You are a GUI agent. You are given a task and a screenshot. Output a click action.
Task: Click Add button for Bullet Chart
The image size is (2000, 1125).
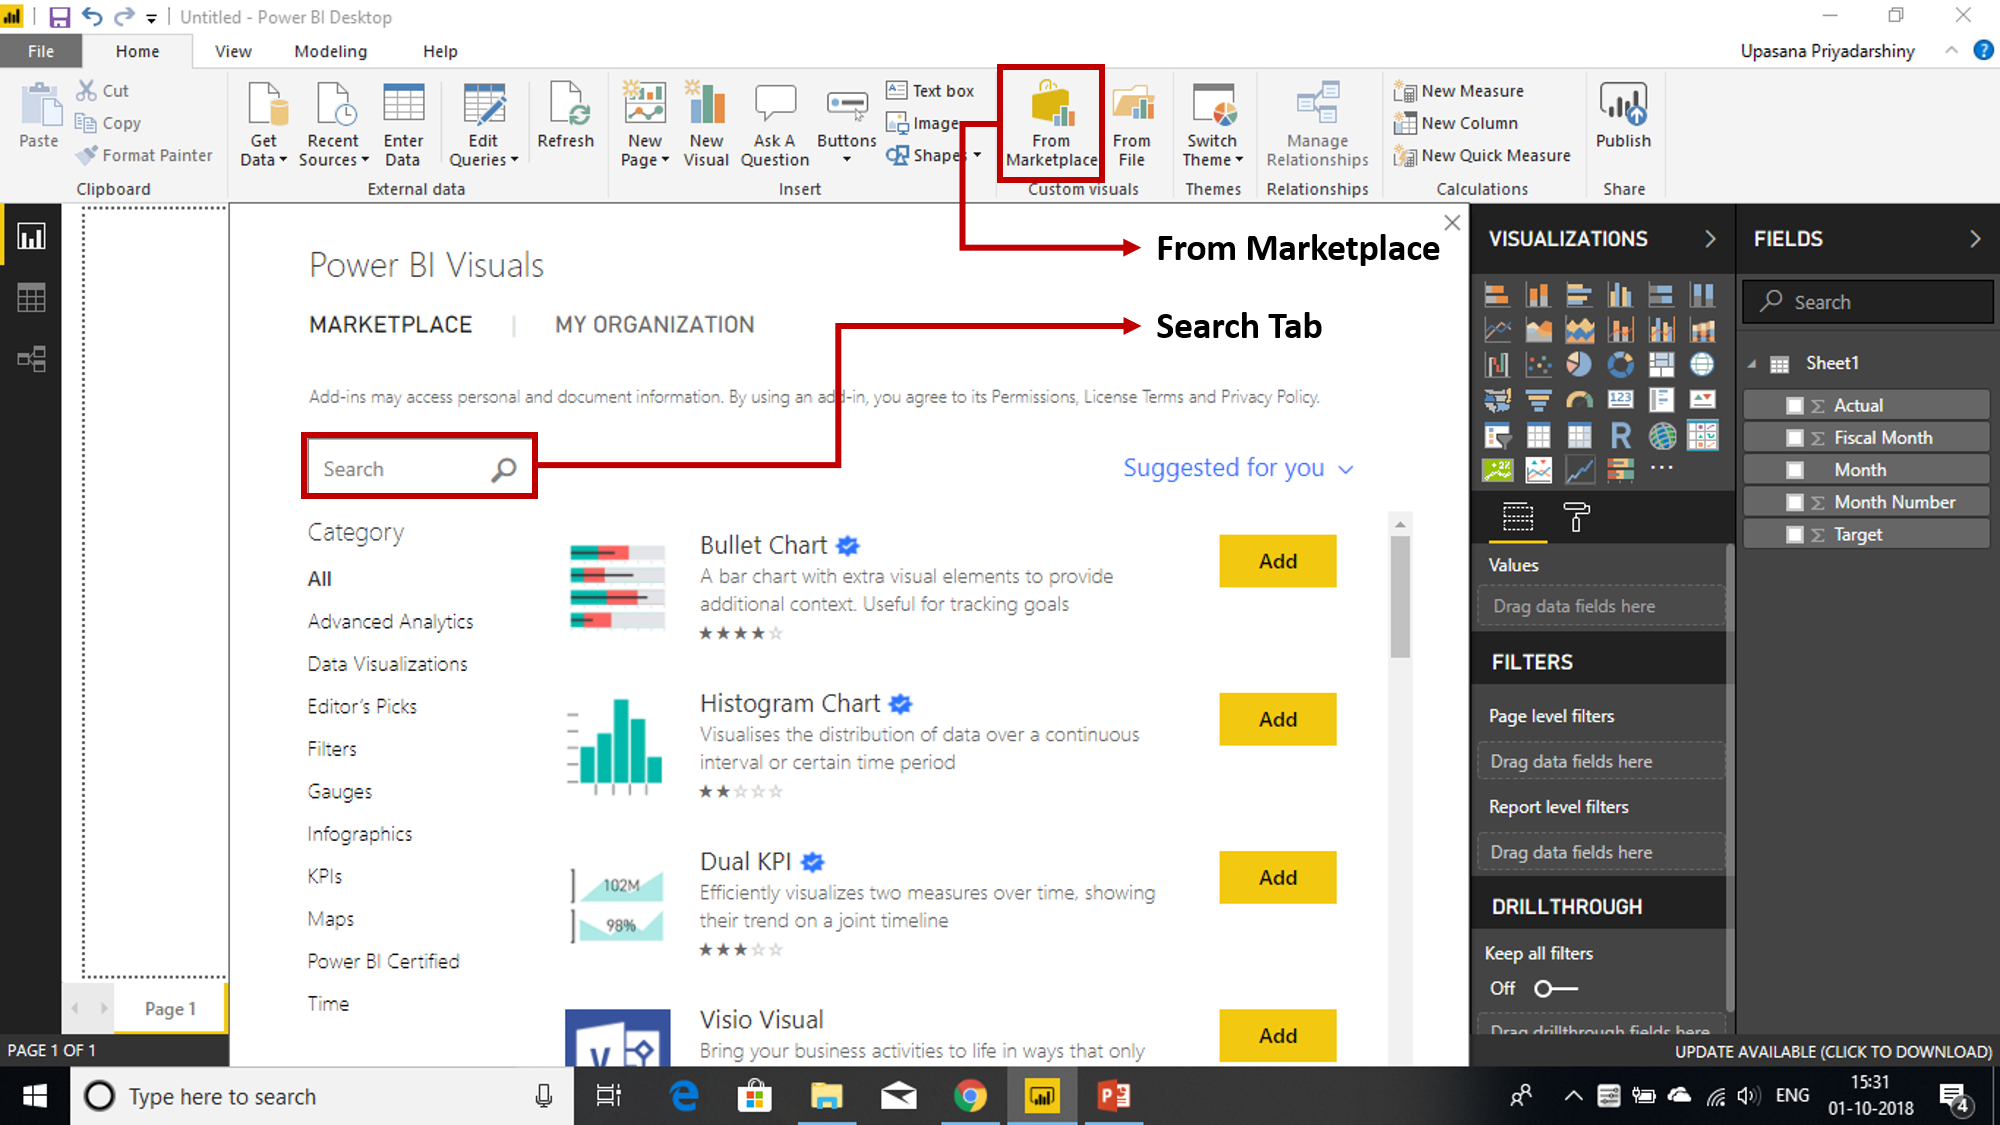point(1276,560)
